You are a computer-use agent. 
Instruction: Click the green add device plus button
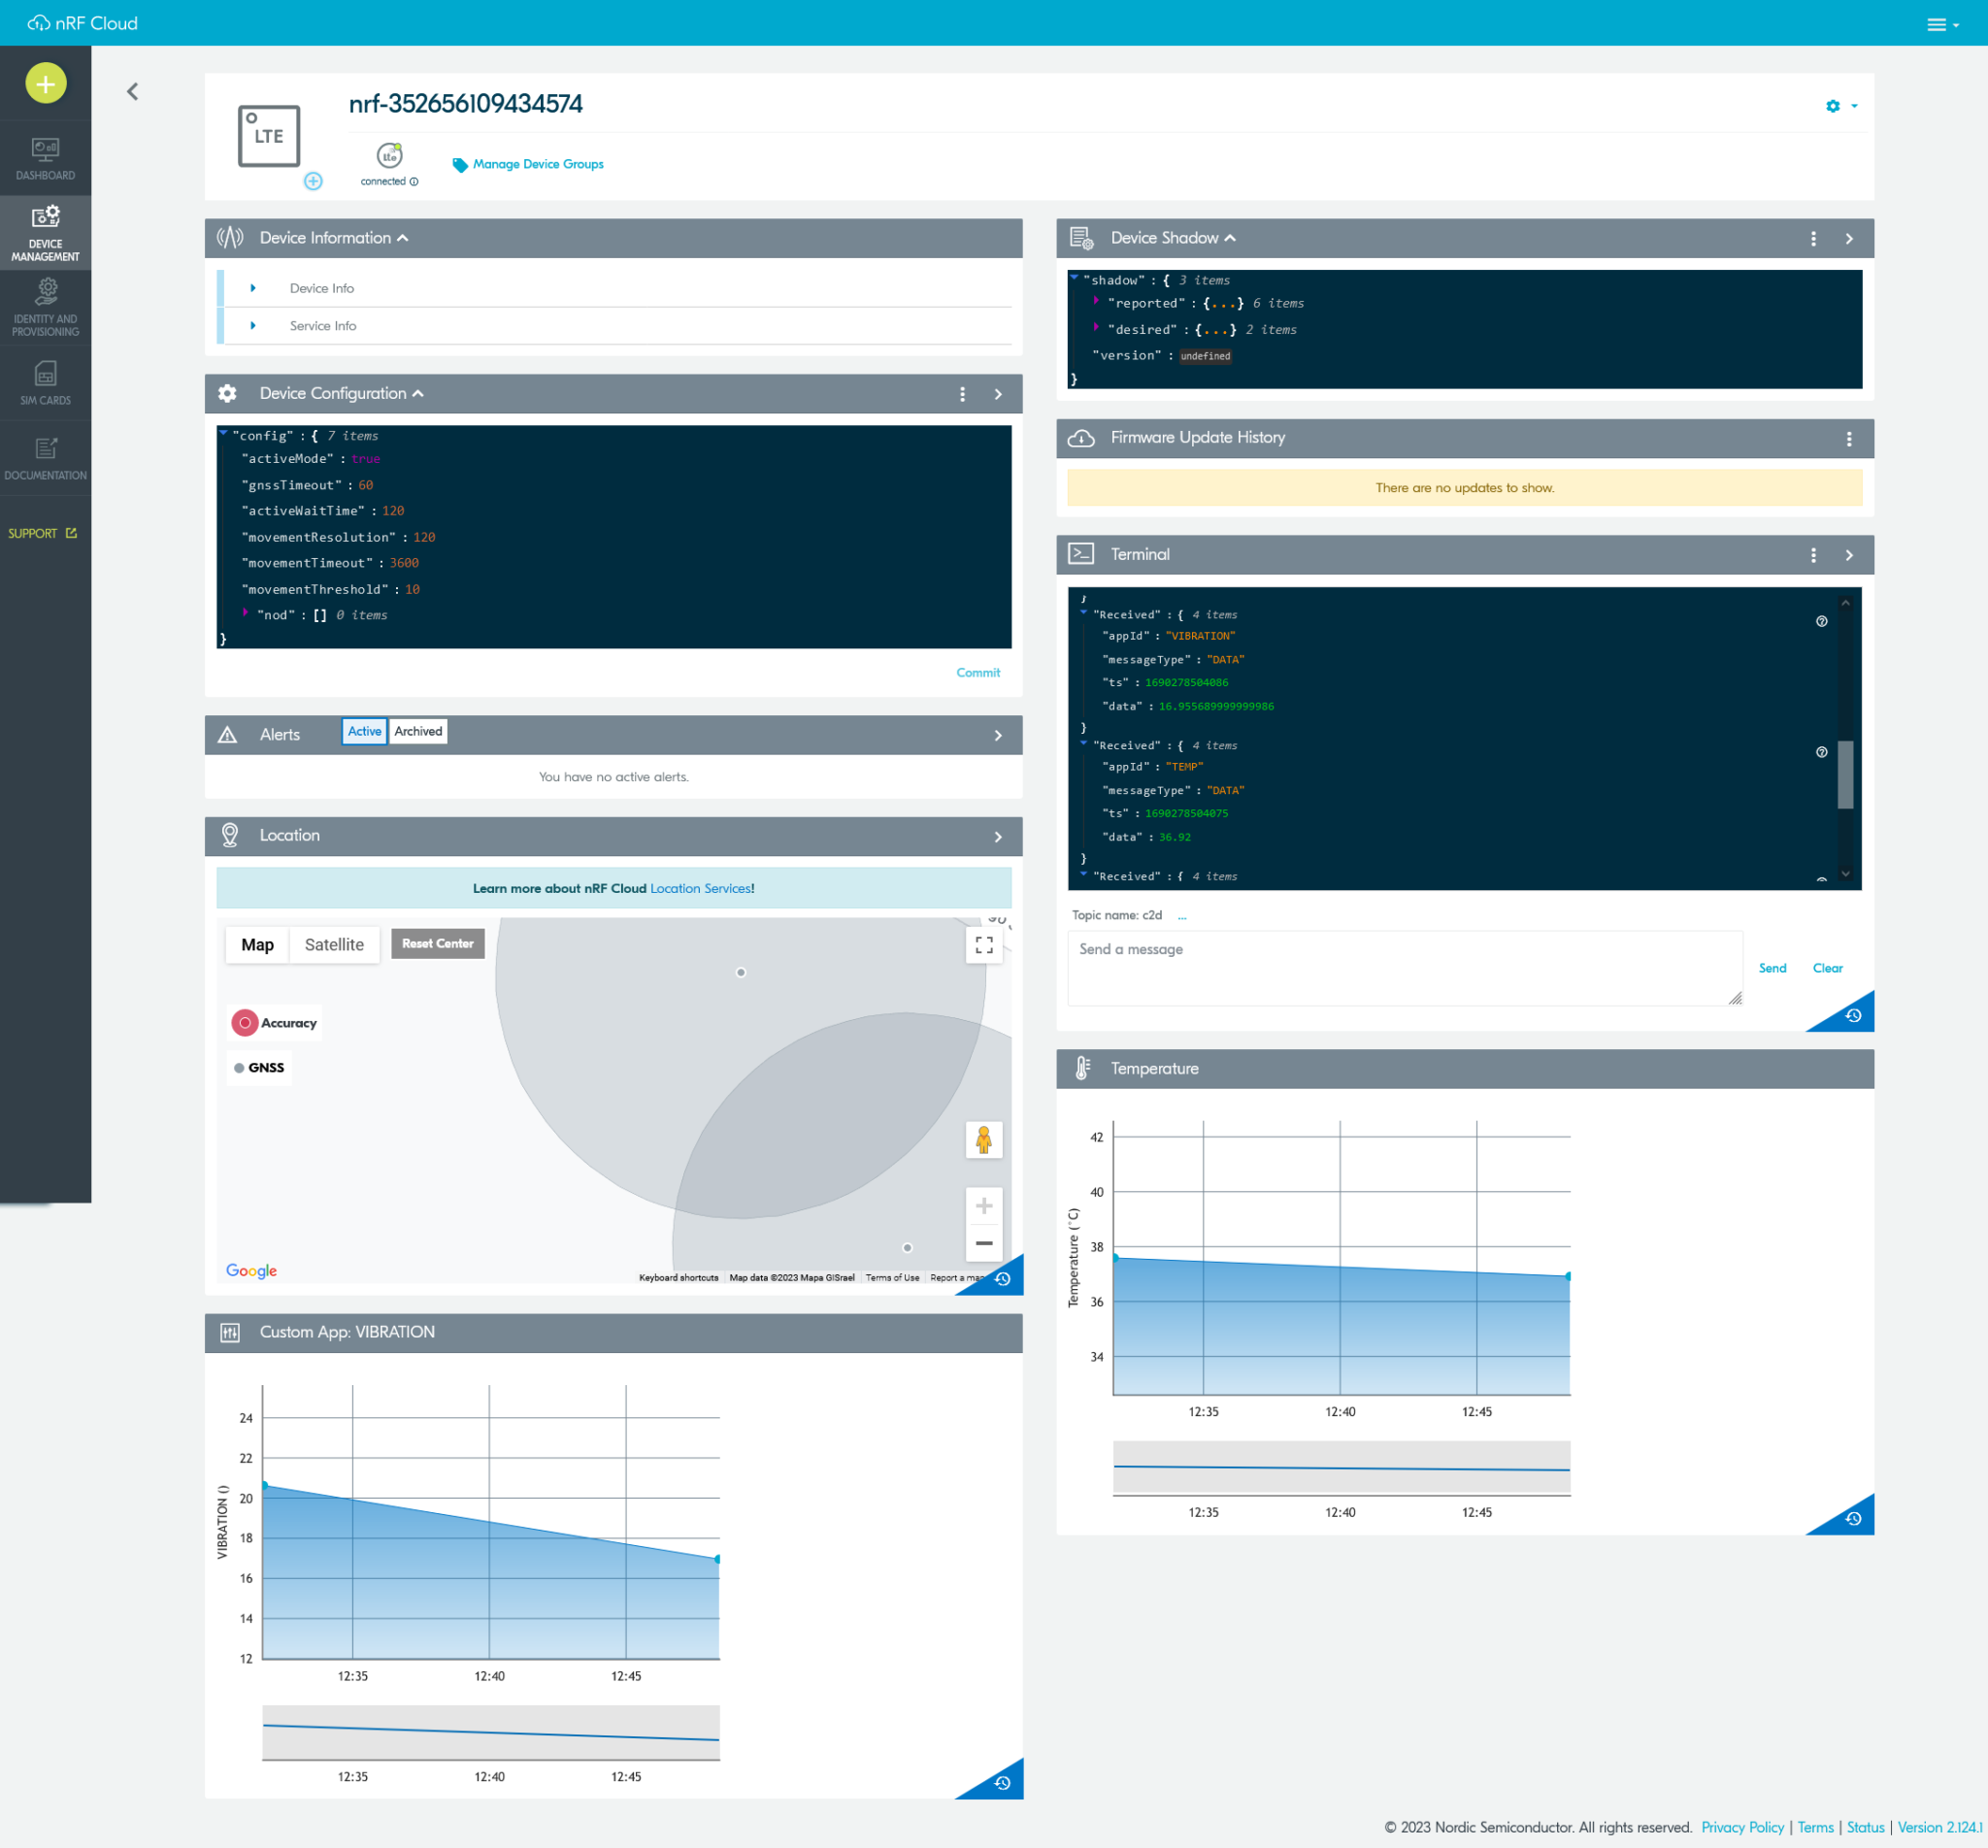click(46, 83)
